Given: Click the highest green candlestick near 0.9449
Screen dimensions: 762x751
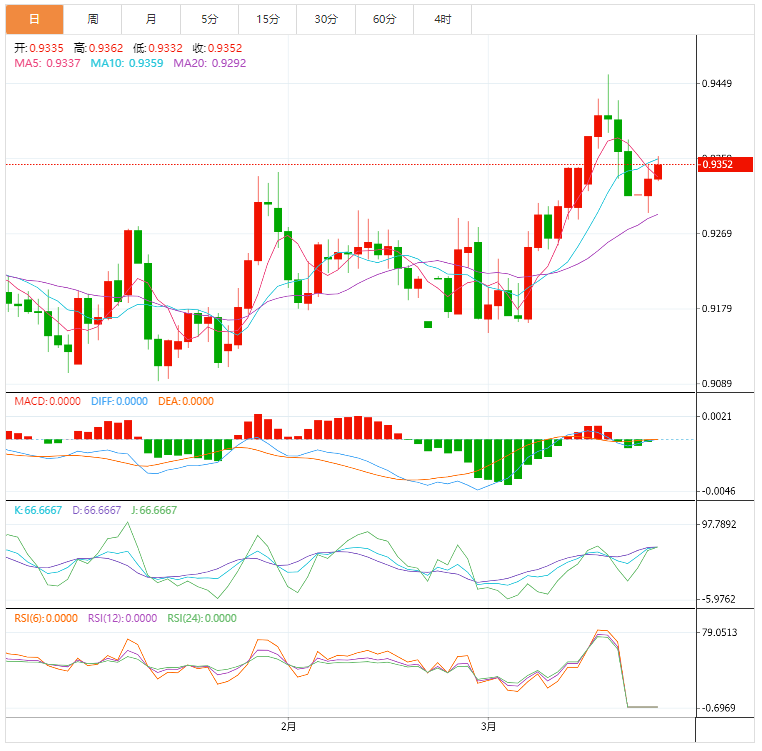Looking at the screenshot, I should [608, 117].
